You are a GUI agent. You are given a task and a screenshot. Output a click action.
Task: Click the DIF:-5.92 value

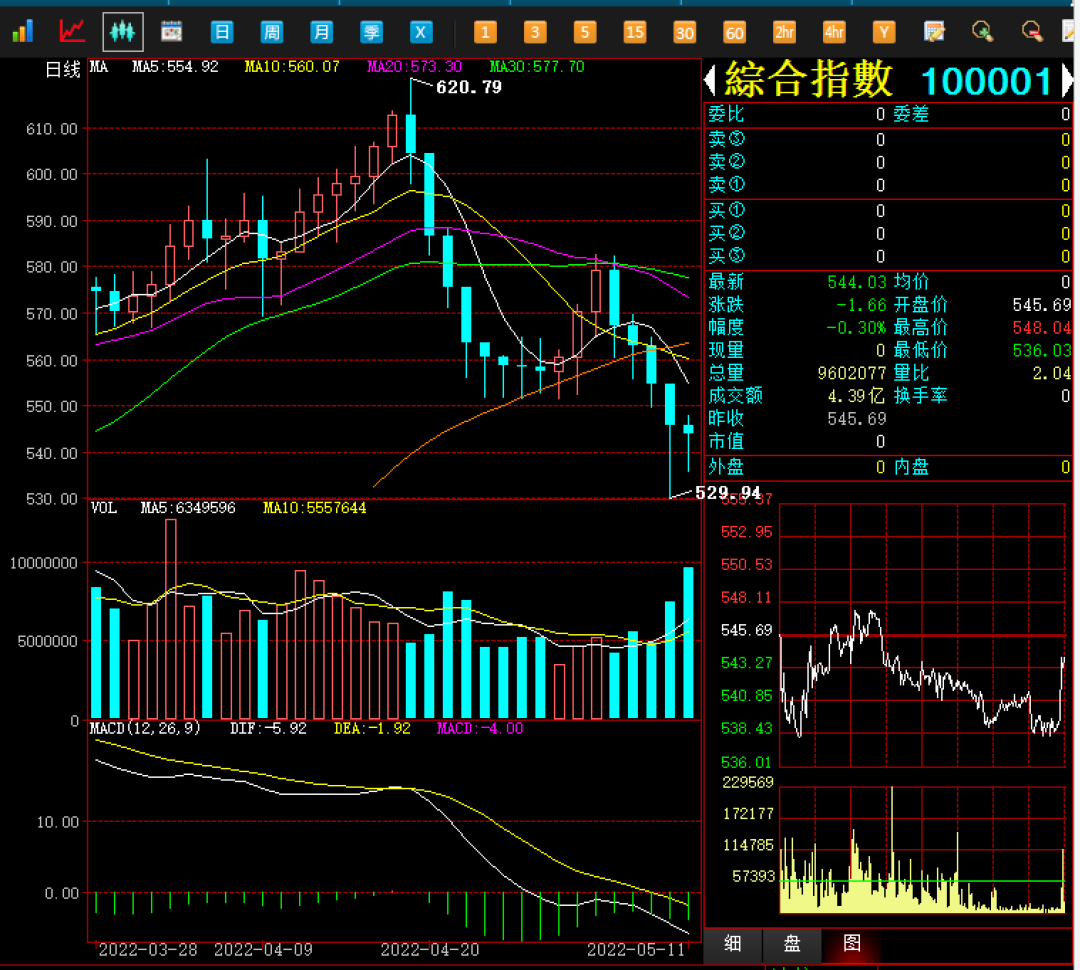[268, 728]
